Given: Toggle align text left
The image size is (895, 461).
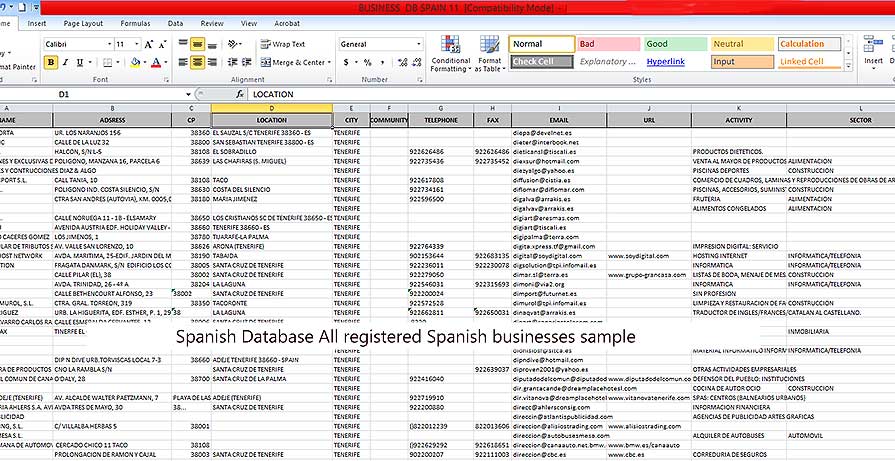Looking at the screenshot, I should point(183,62).
